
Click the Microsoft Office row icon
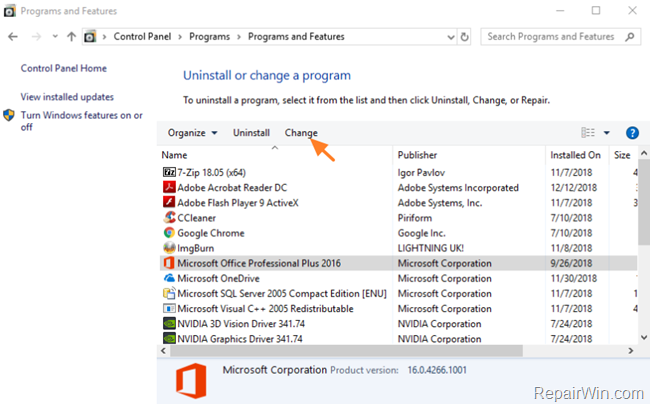click(169, 263)
